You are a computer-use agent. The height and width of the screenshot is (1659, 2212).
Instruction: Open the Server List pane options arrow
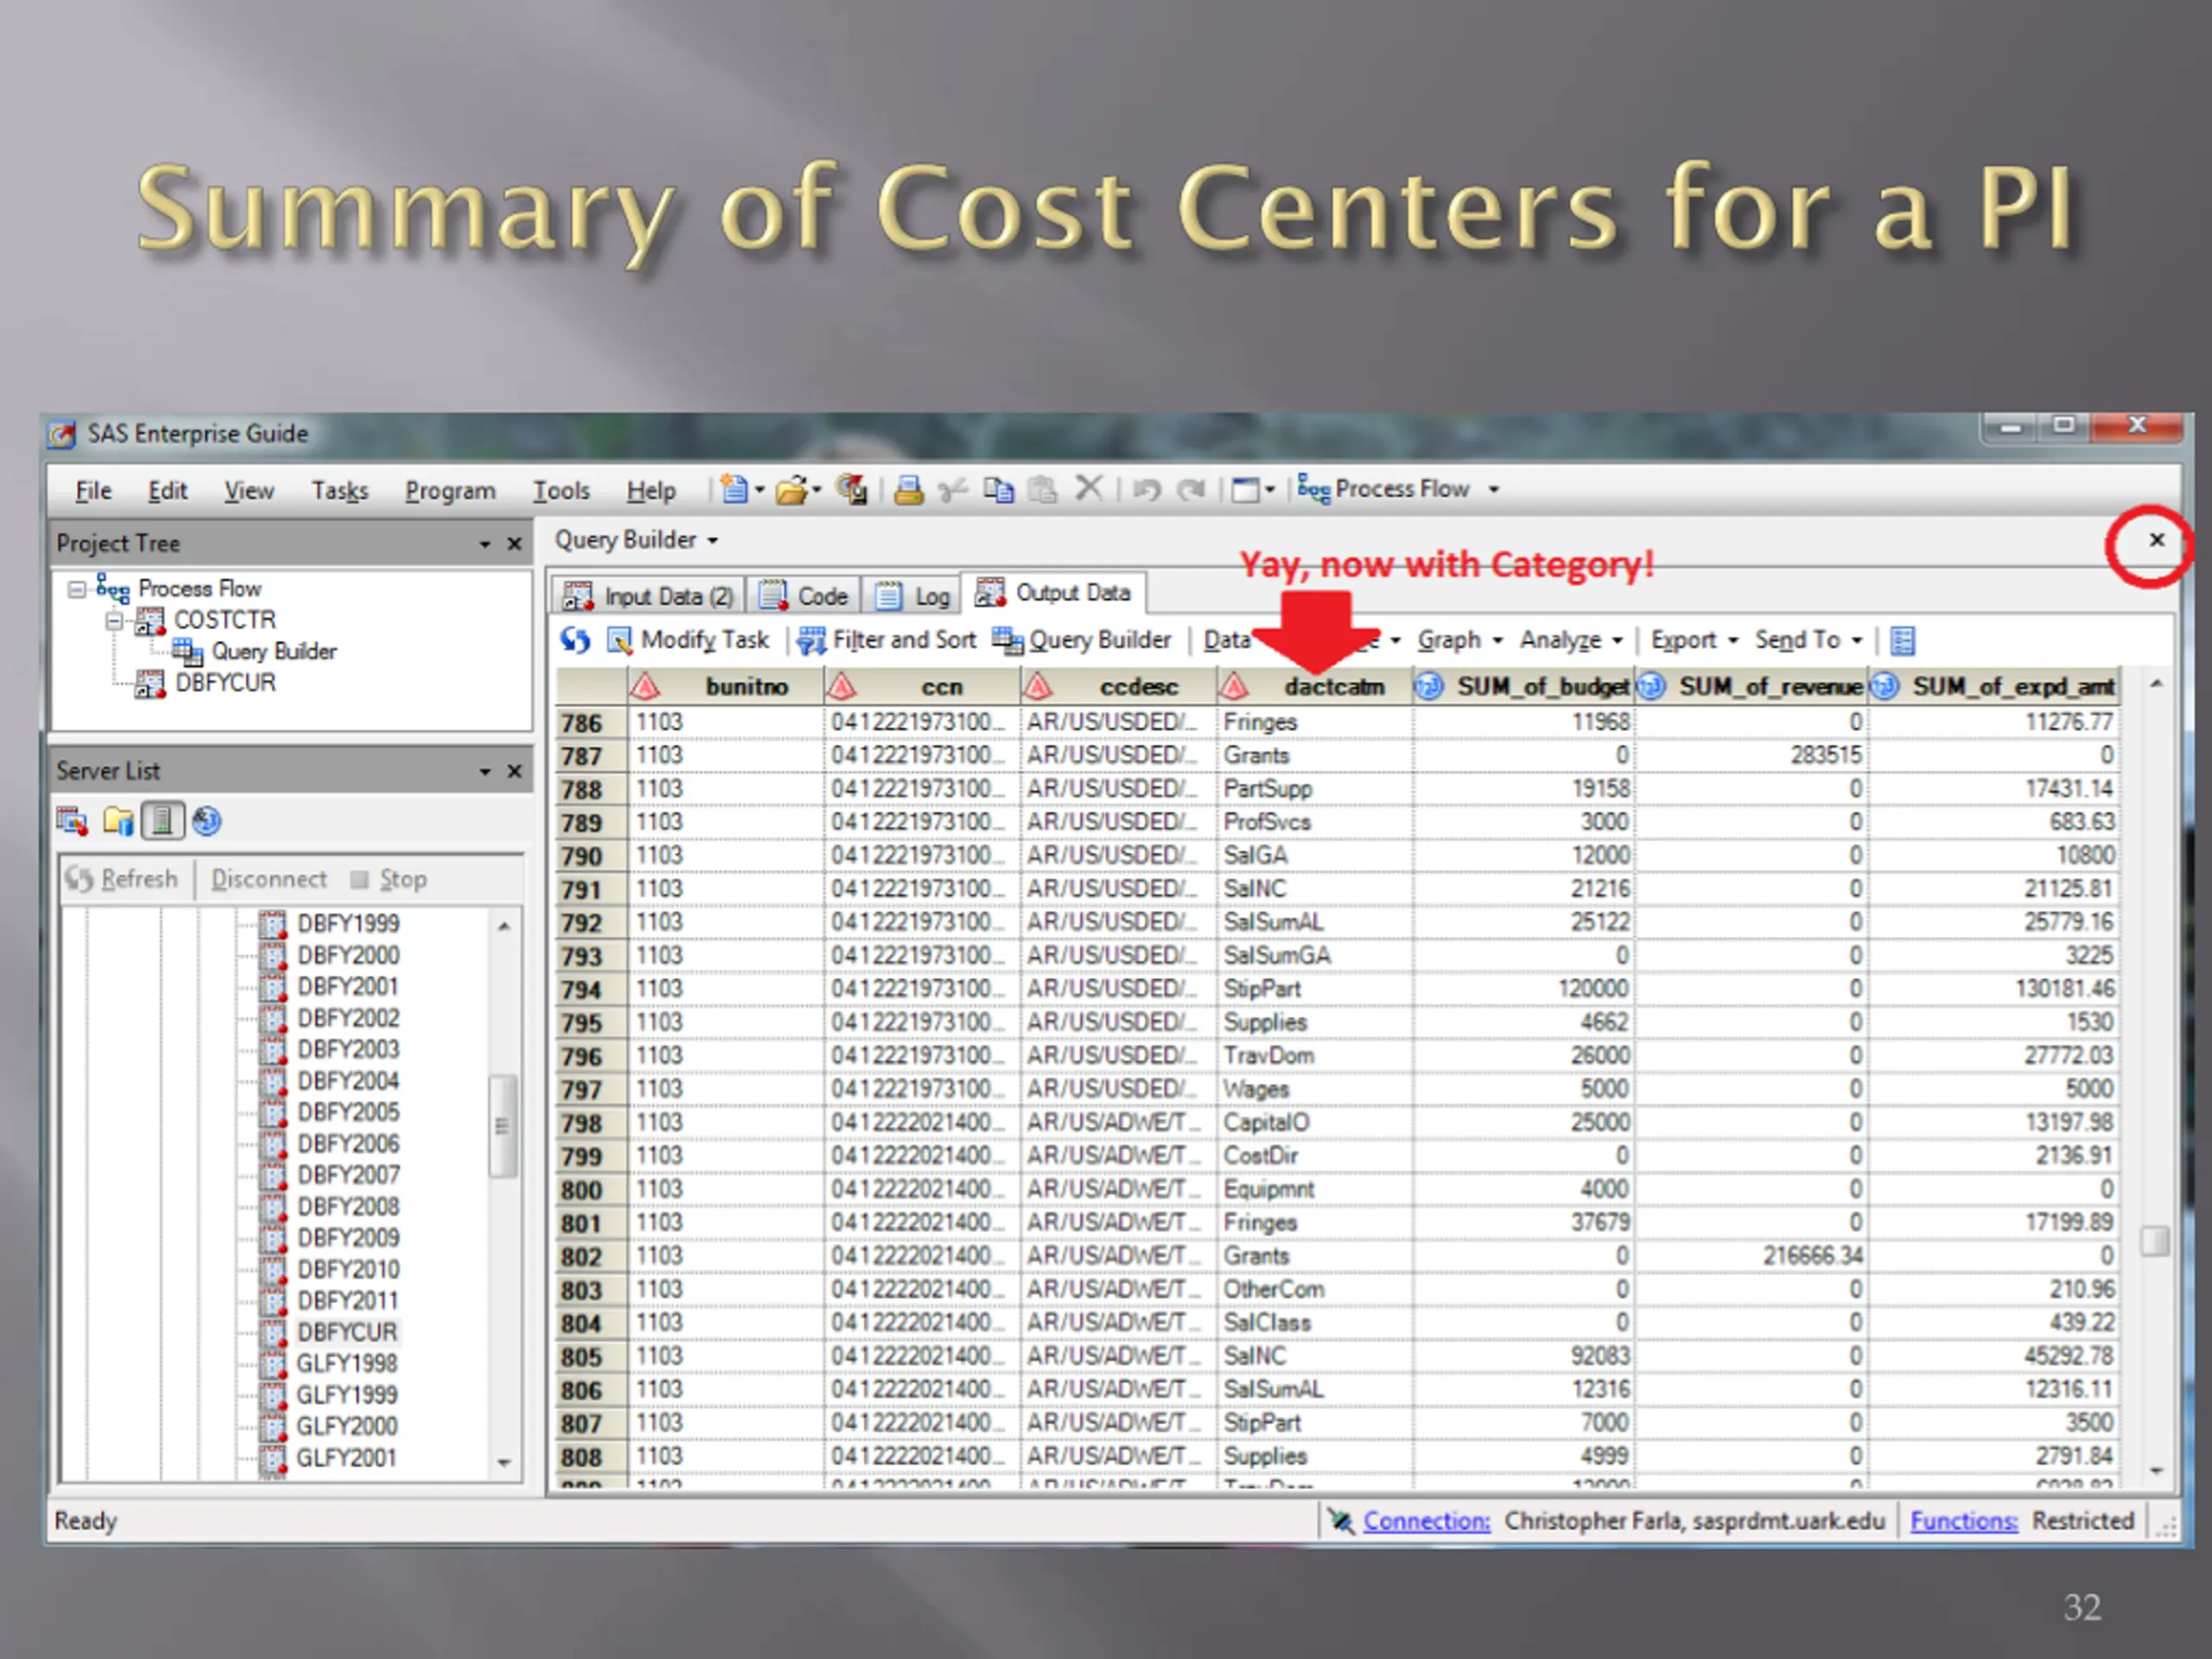tap(485, 772)
